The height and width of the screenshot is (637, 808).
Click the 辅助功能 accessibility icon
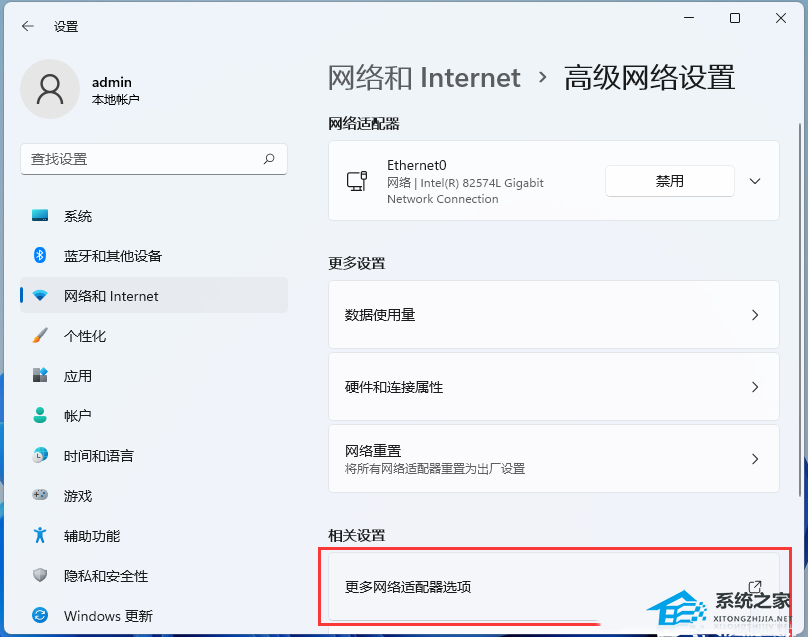coord(40,536)
